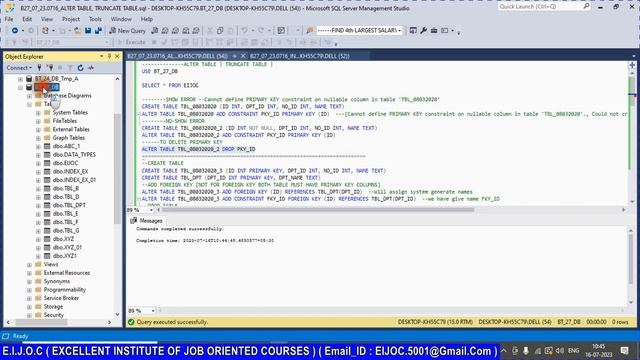Open the notification center icon in taskbar
This screenshot has height=360, width=640.
click(624, 351)
